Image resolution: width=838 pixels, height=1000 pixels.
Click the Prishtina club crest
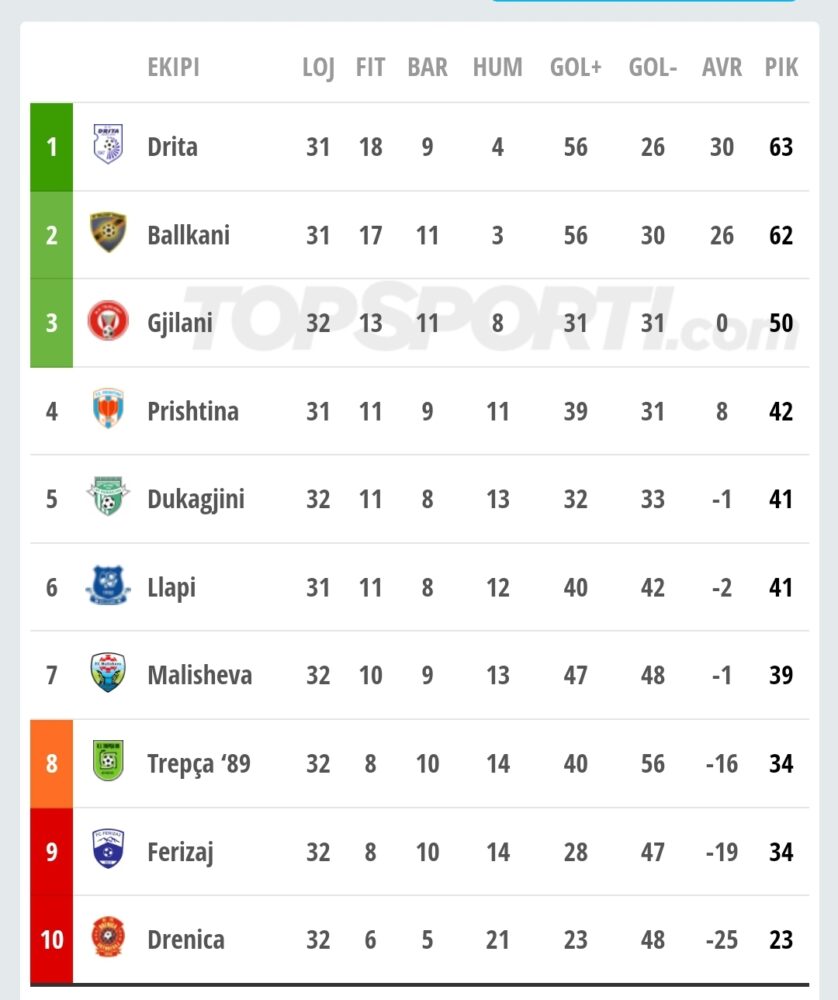[x=108, y=408]
